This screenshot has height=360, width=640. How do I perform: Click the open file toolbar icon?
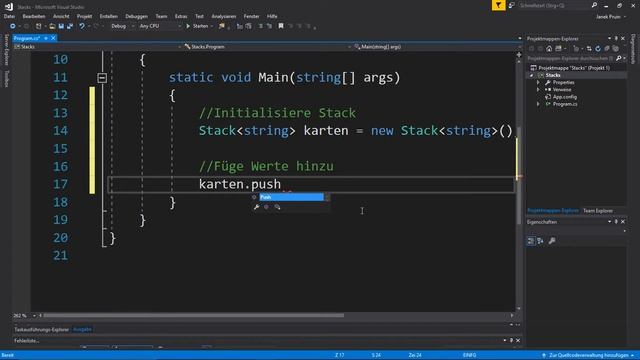pyautogui.click(x=52, y=26)
